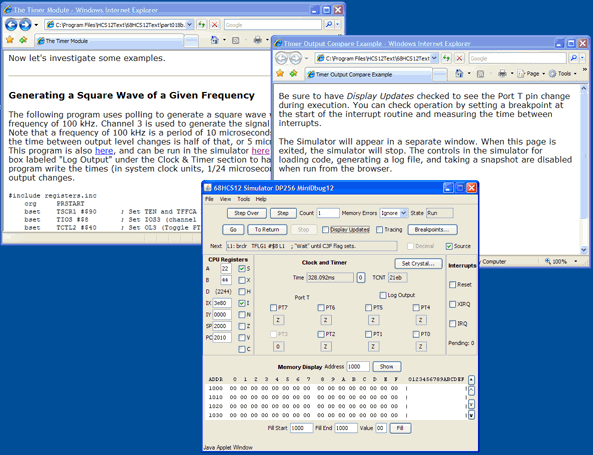Screen dimensions: 593x455
Task: Click scroll-down arrow in Output Compare page scrollbar
Action: [584, 250]
